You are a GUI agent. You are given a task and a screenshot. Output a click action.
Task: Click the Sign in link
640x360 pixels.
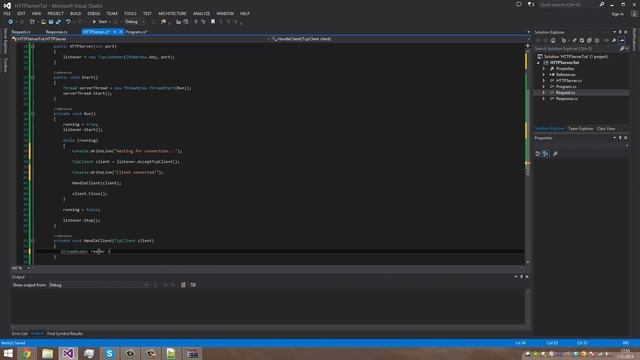(618, 14)
